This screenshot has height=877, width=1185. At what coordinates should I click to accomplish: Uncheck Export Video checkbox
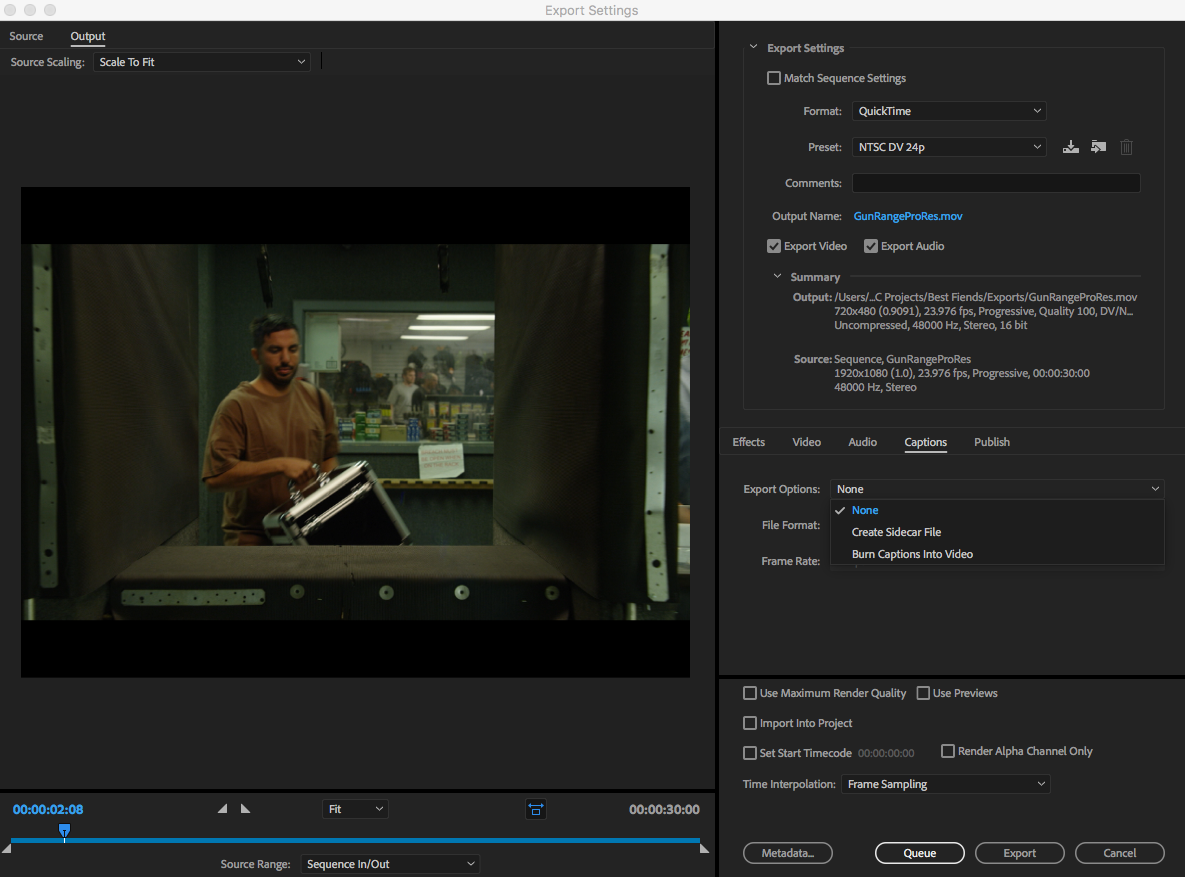click(x=774, y=246)
